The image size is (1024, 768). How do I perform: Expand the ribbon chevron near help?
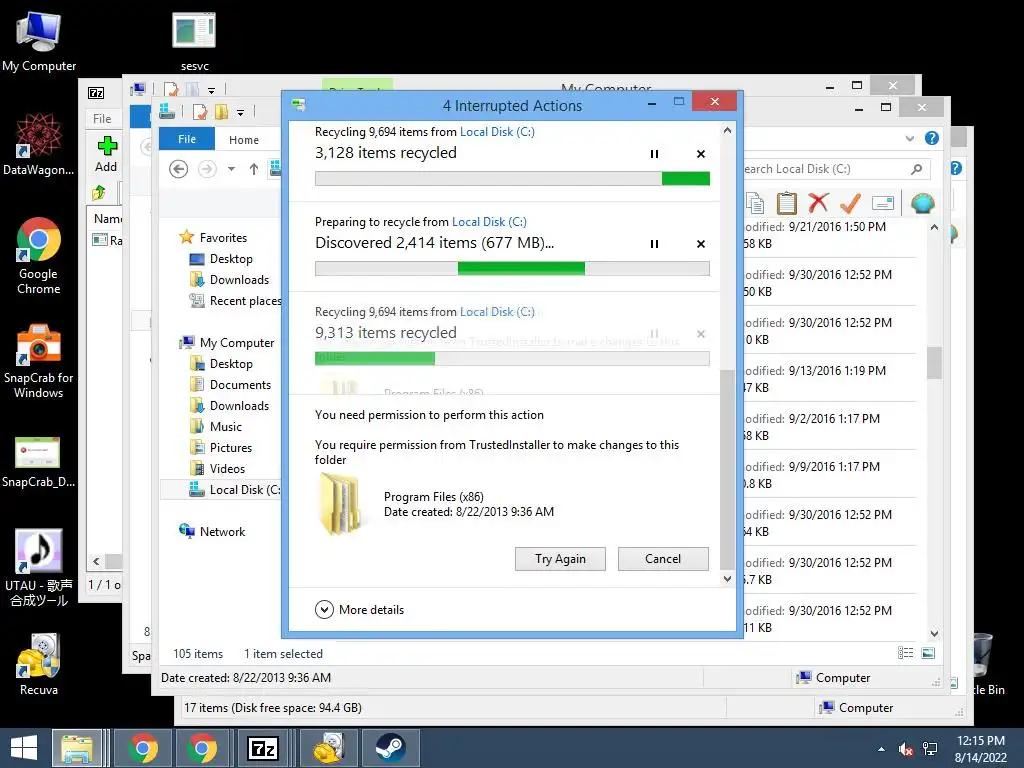(910, 138)
